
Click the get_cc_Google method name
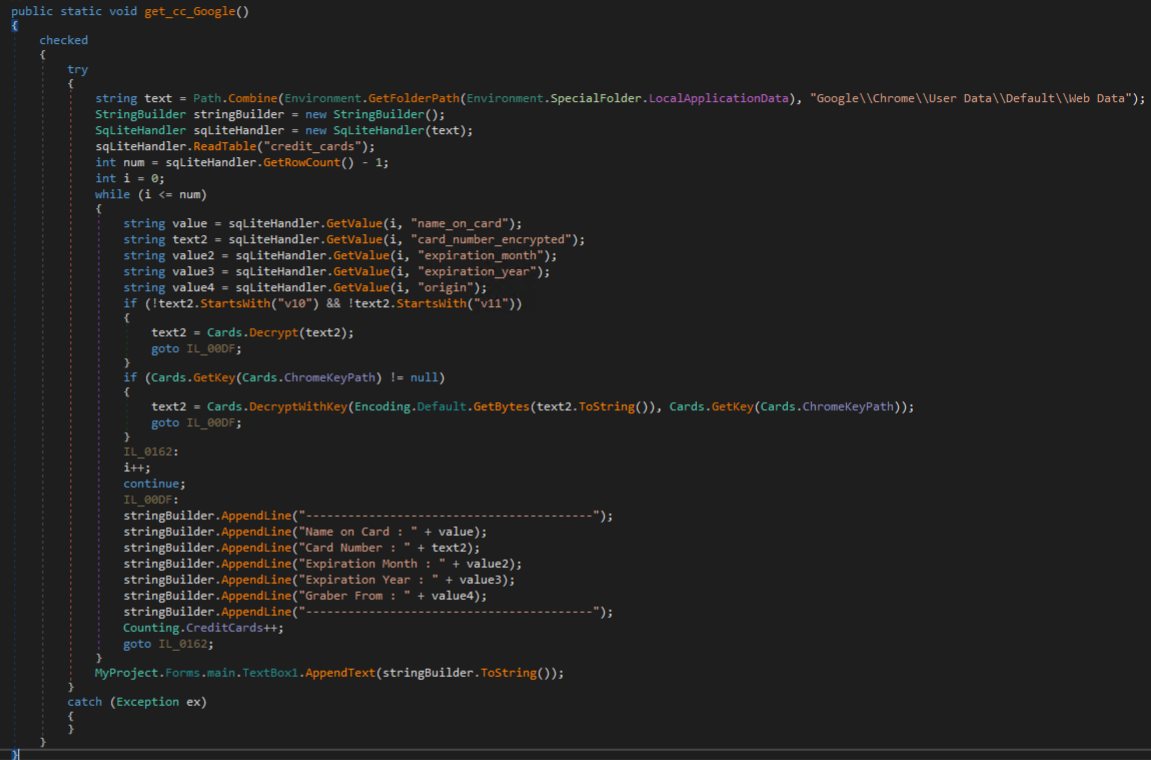pos(189,11)
